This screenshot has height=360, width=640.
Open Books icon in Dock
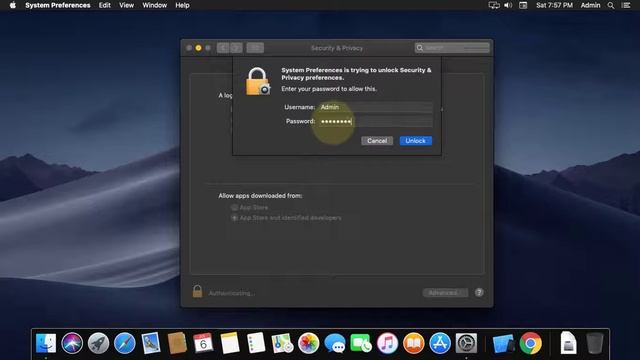413,343
